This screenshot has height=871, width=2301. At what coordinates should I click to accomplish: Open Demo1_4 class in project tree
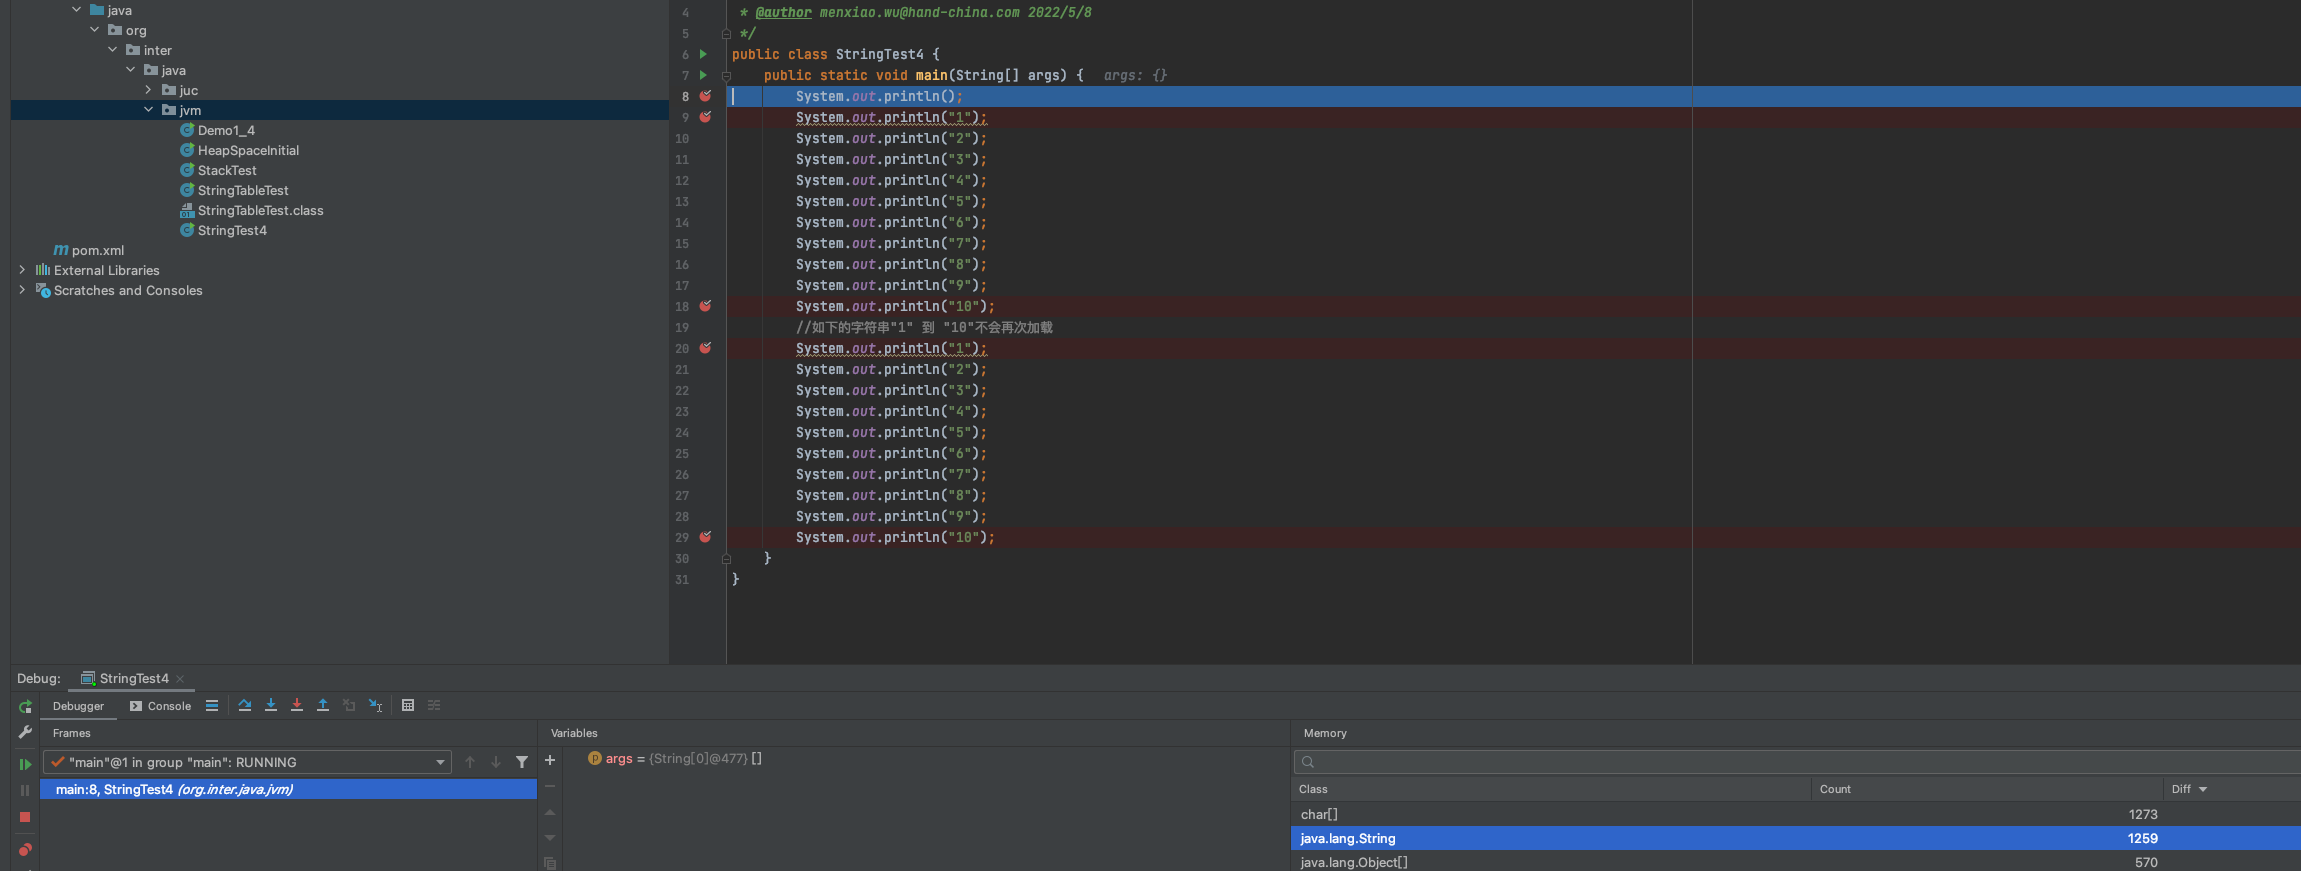tap(226, 130)
